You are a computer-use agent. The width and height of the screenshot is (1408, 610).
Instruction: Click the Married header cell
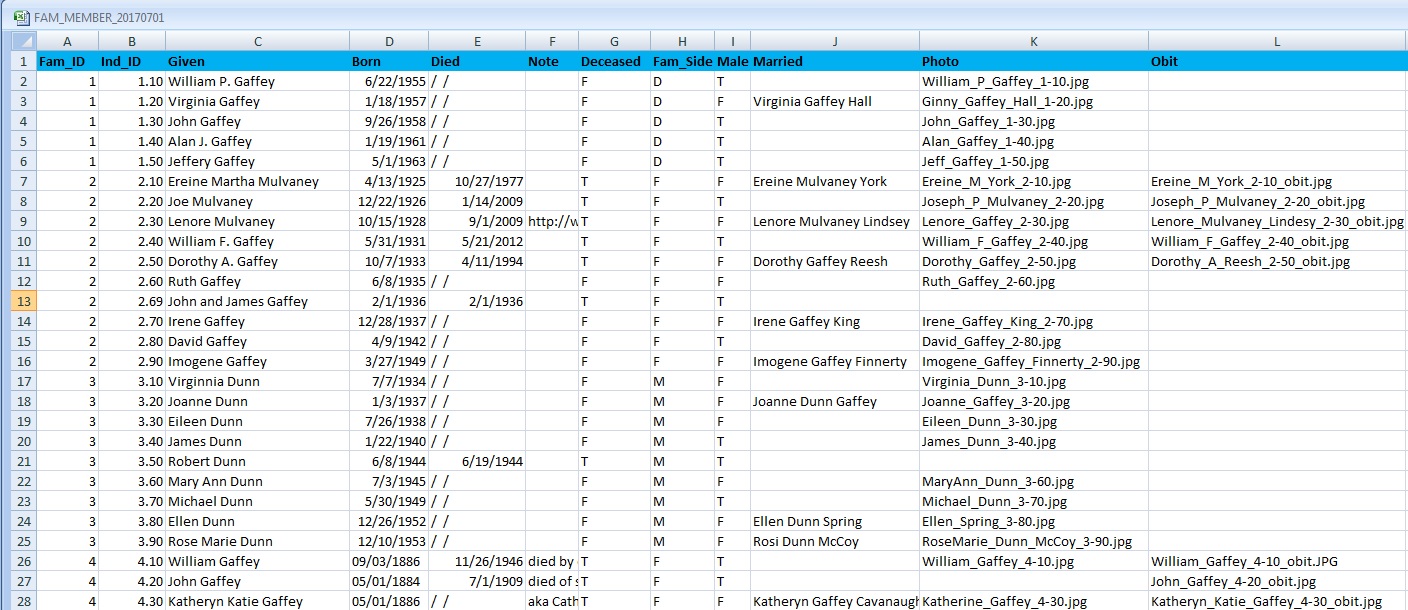tap(835, 61)
